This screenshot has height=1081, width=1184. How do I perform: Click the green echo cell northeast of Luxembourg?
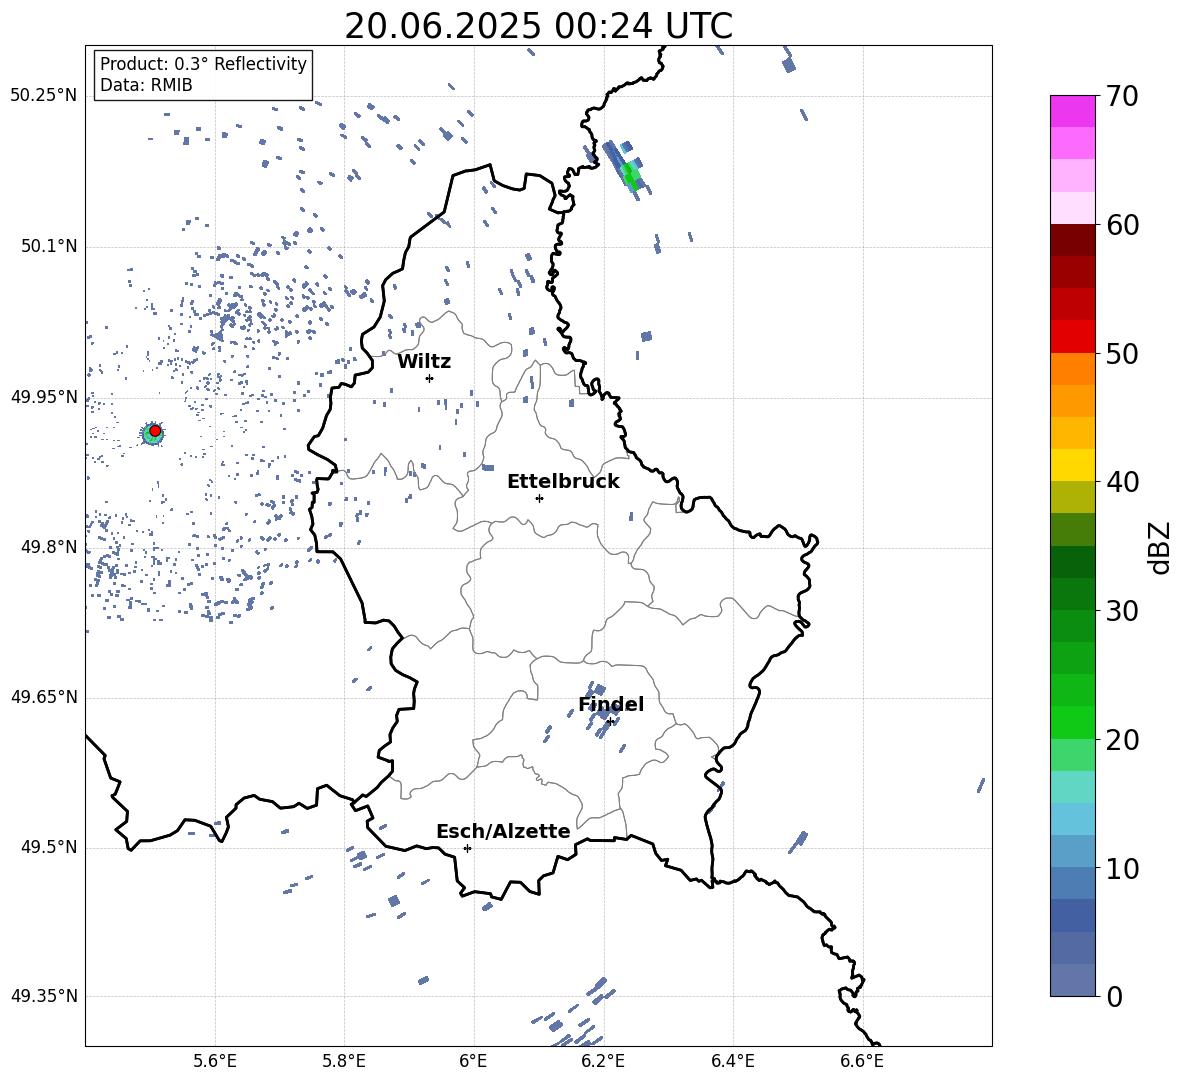click(631, 176)
